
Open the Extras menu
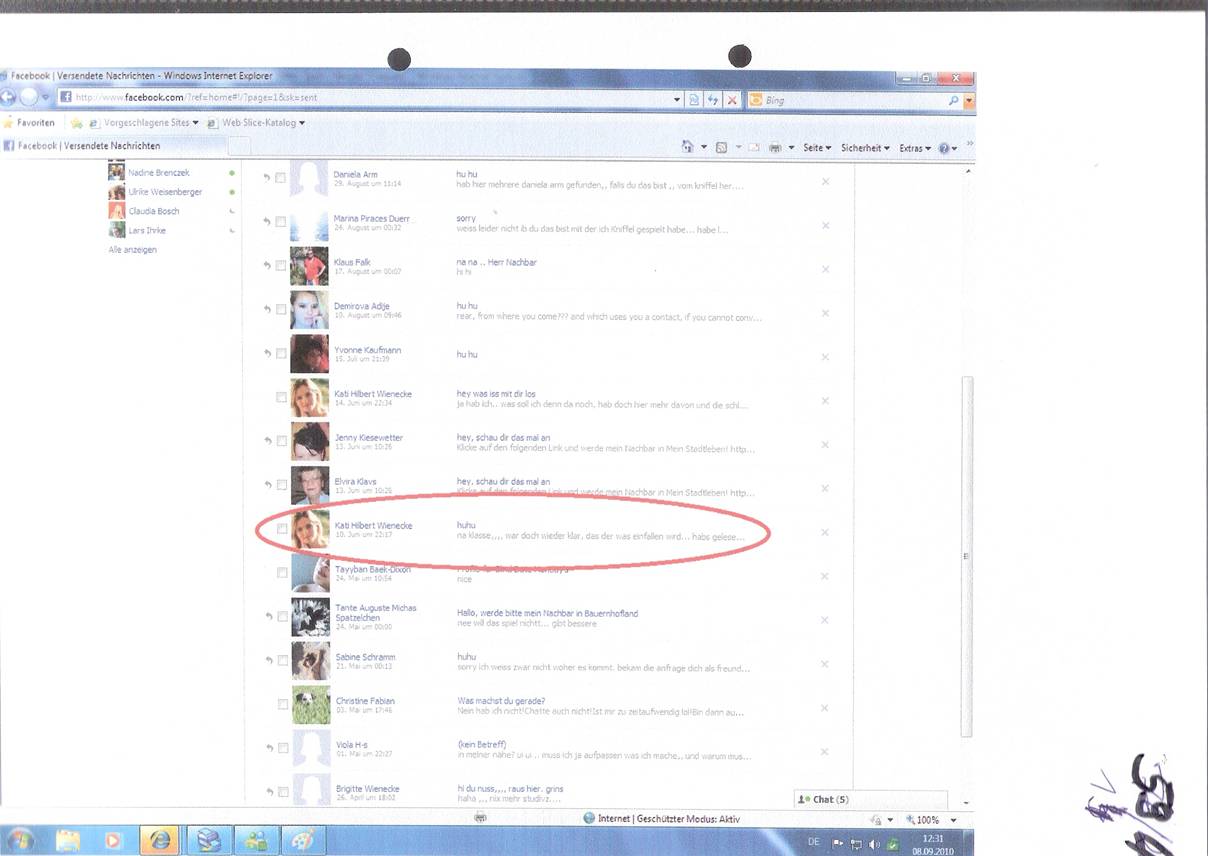(x=914, y=148)
